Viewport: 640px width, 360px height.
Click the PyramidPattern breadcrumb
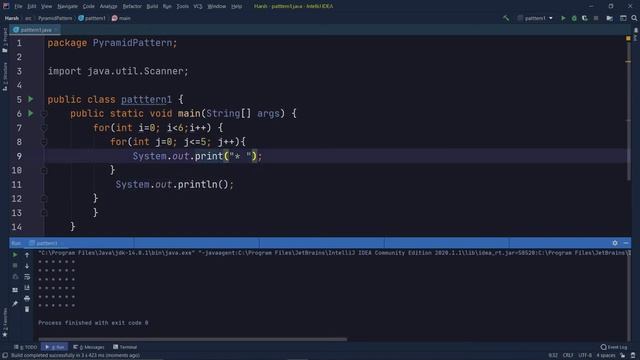pyautogui.click(x=55, y=18)
